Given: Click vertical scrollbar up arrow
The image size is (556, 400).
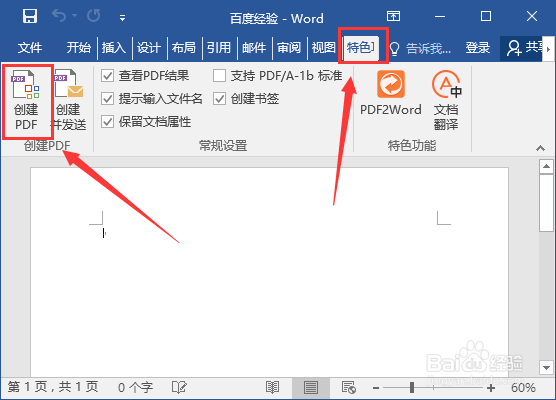Looking at the screenshot, I should (546, 166).
